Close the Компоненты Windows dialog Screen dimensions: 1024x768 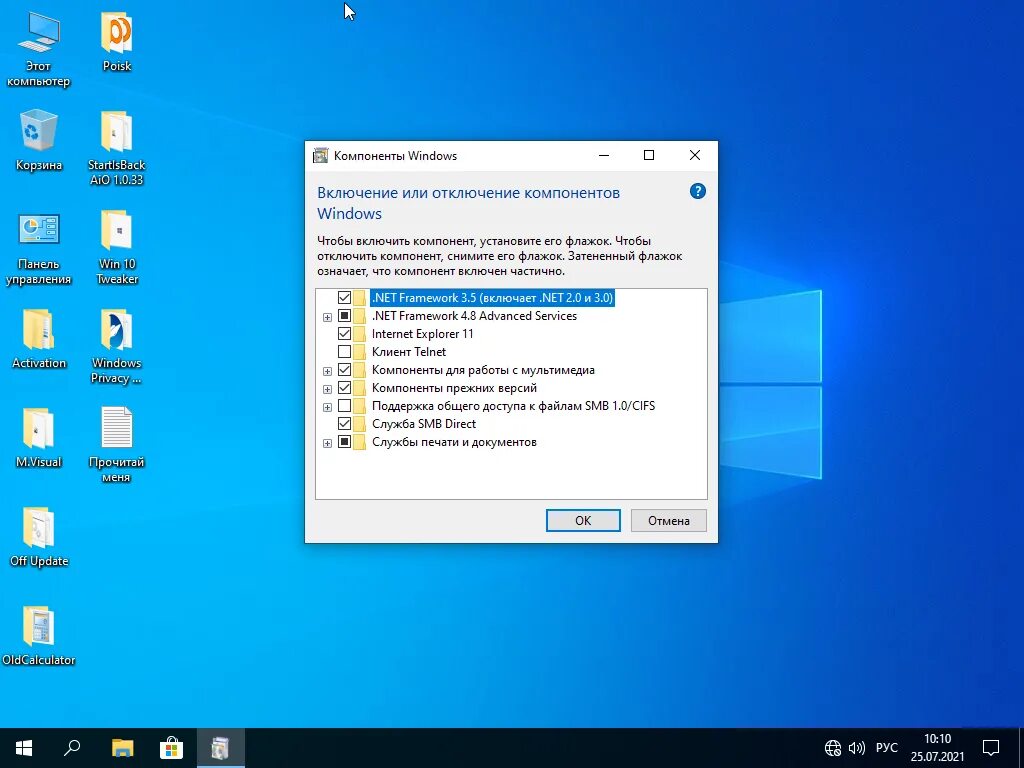[x=695, y=155]
